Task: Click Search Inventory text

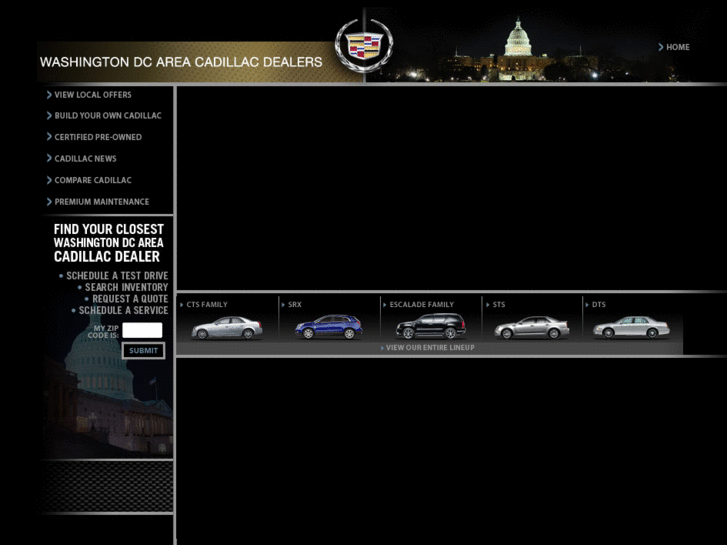Action: coord(126,287)
